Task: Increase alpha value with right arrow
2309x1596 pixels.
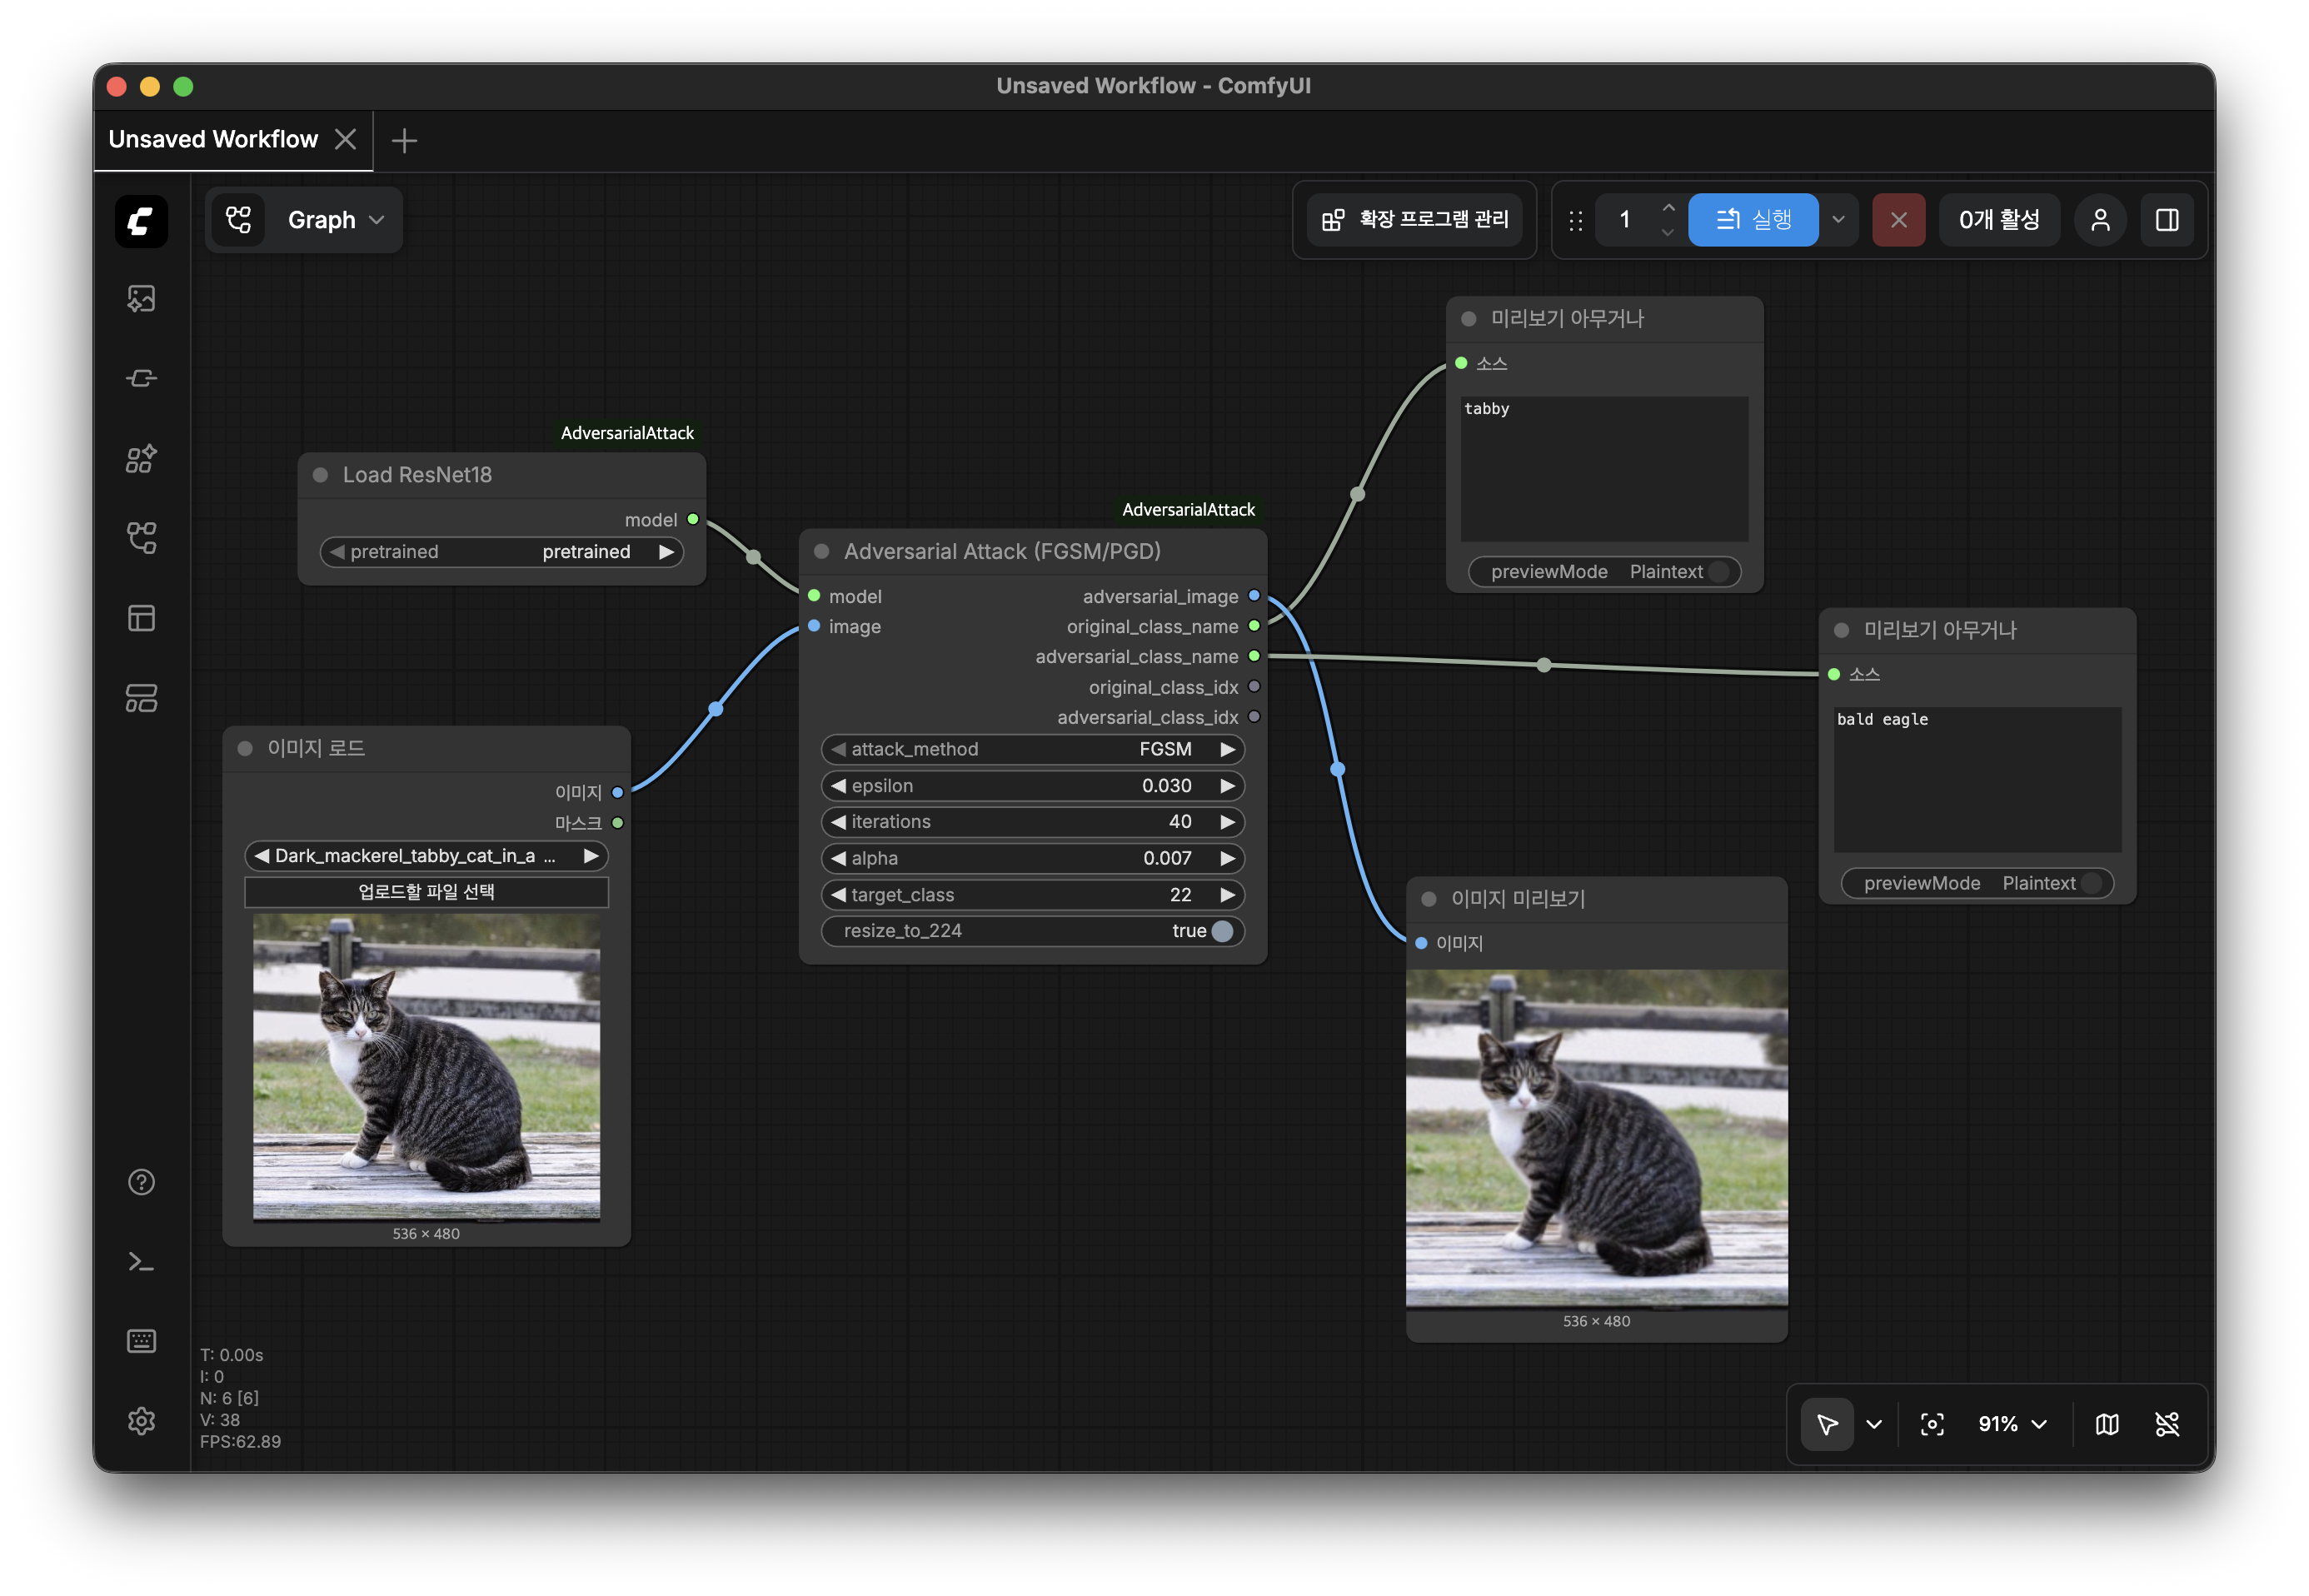Action: (x=1227, y=858)
